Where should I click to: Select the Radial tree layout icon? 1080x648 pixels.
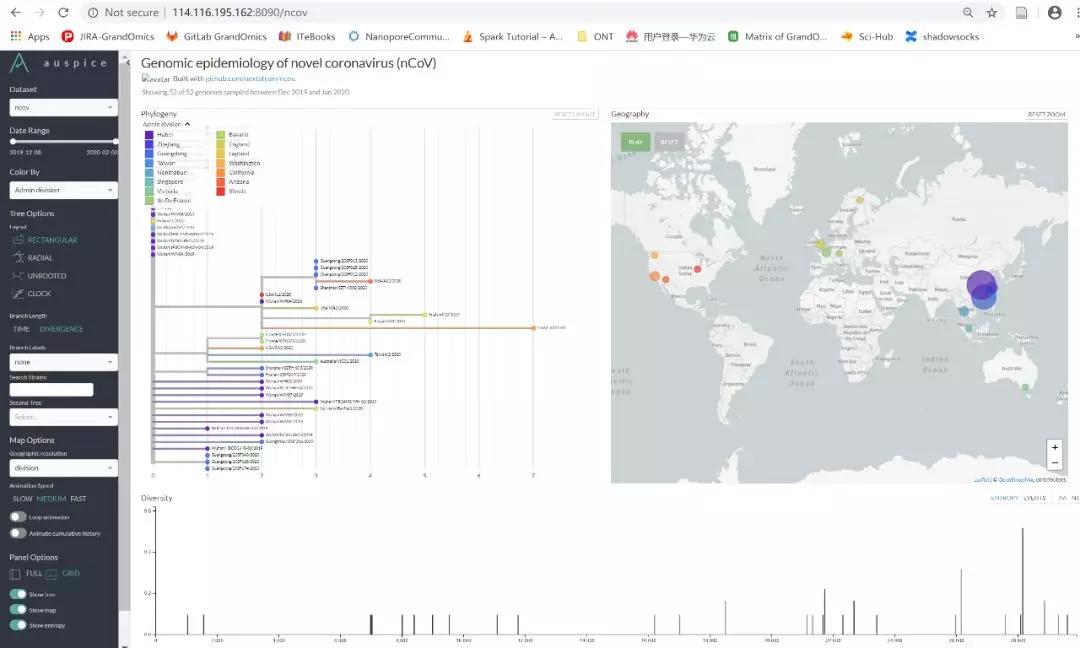point(18,258)
